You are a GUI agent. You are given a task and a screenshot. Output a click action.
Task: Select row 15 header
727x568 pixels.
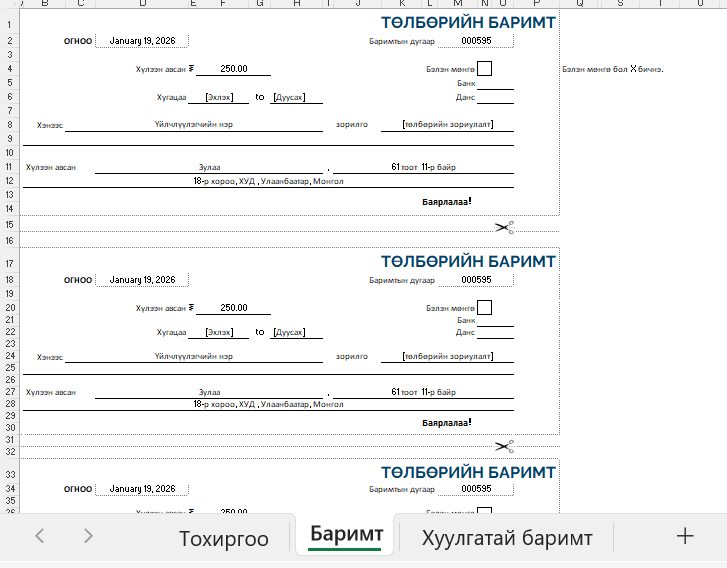click(x=8, y=225)
